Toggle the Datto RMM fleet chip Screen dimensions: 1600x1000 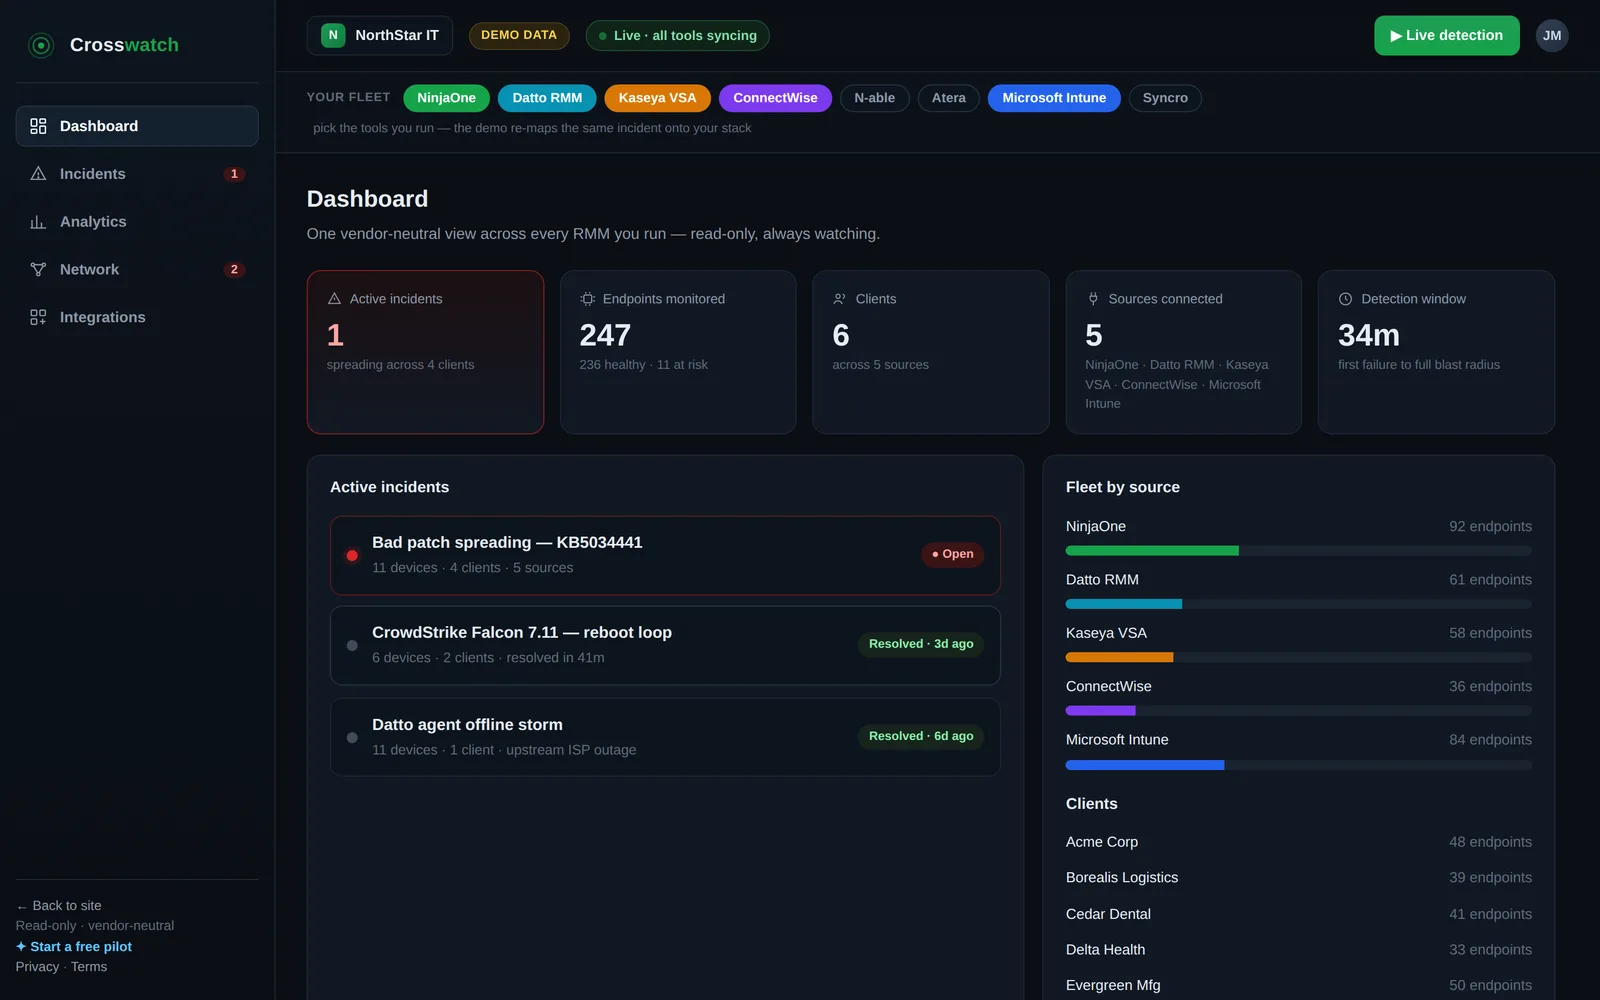(x=547, y=98)
